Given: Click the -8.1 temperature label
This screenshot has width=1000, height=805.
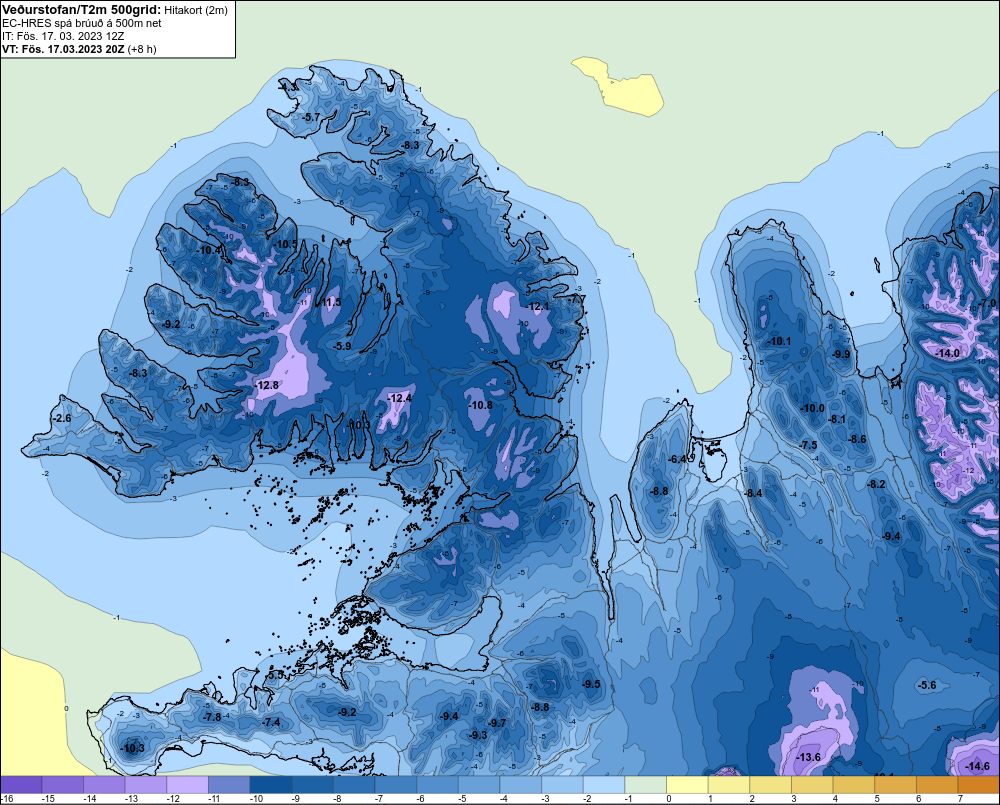Looking at the screenshot, I should (837, 419).
